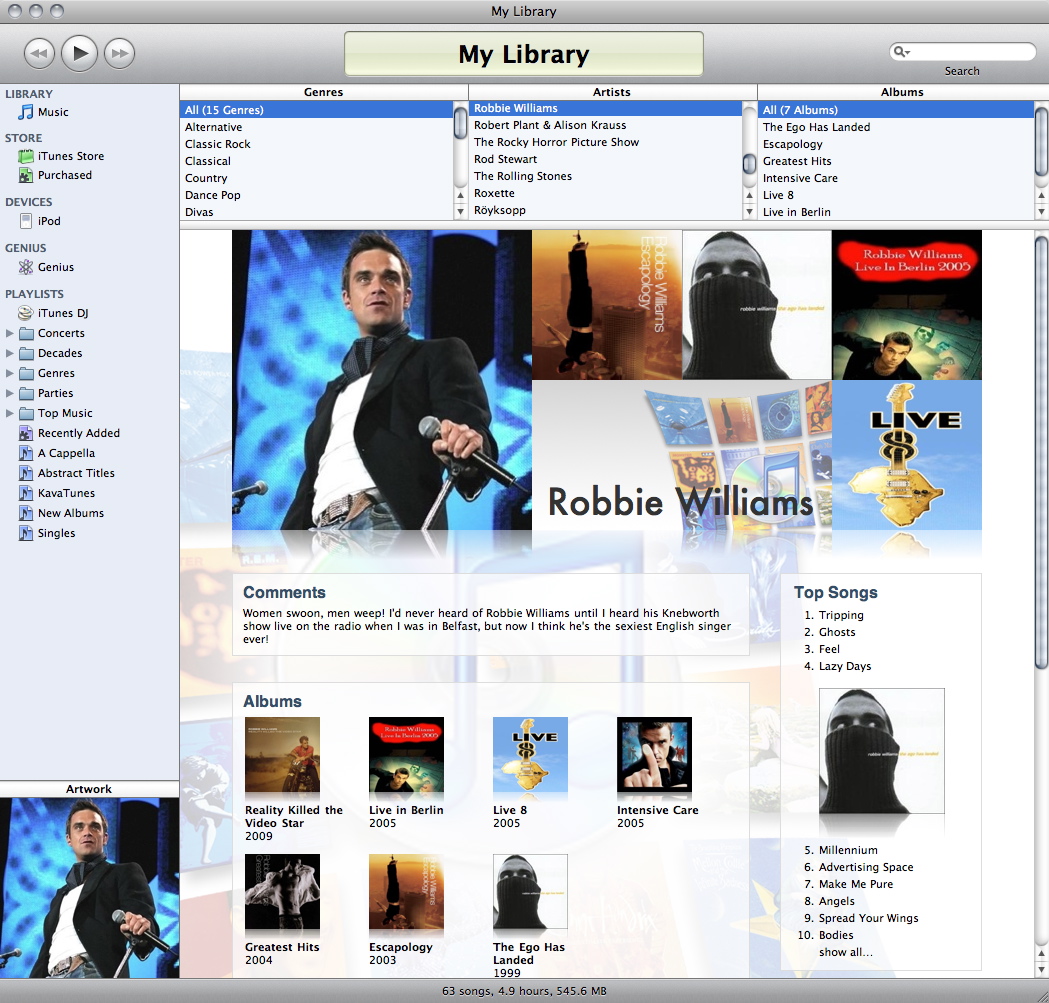Select Intensive Care in Albums browser list
Screen dimensions: 1049x1003
pos(896,178)
